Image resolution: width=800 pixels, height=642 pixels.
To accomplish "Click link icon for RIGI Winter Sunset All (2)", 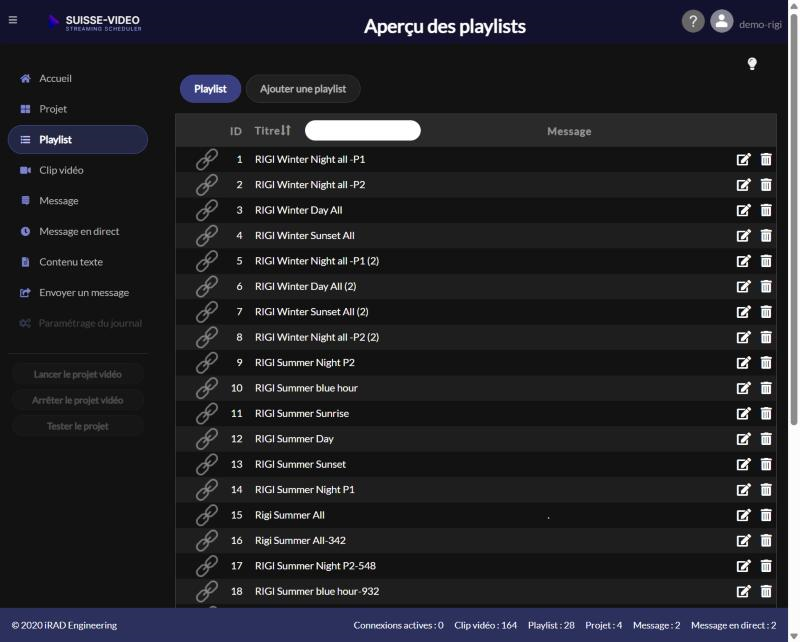I will 207,312.
